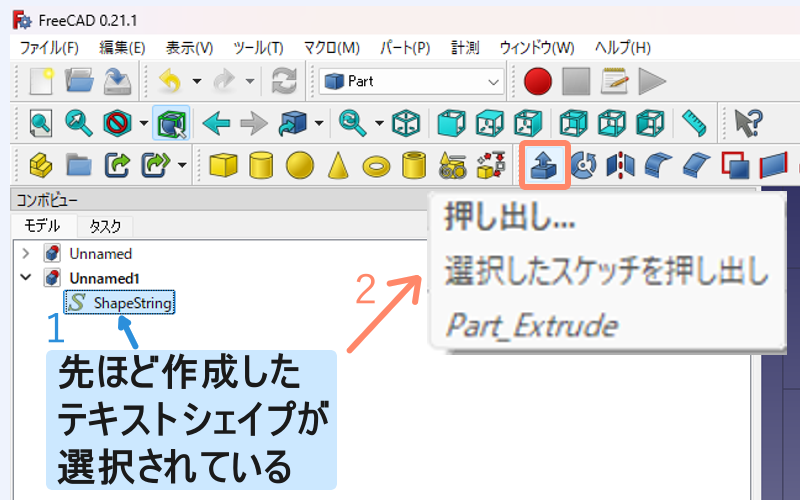This screenshot has height=500, width=800.
Task: Open the shape builder tool
Action: 491,165
